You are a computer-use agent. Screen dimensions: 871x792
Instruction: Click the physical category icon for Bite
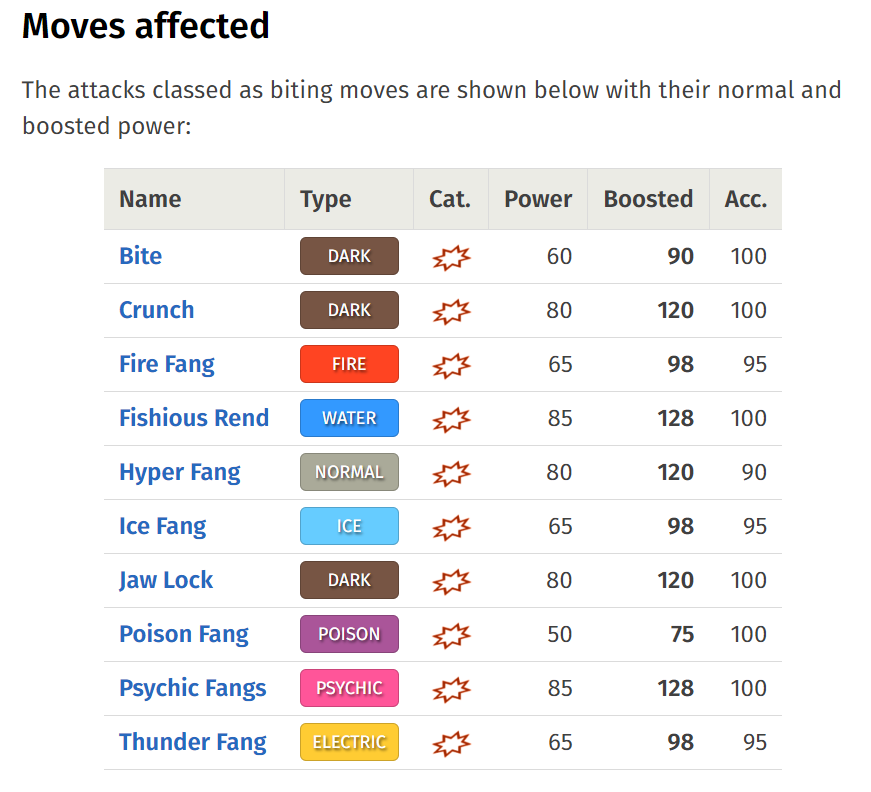pyautogui.click(x=451, y=257)
